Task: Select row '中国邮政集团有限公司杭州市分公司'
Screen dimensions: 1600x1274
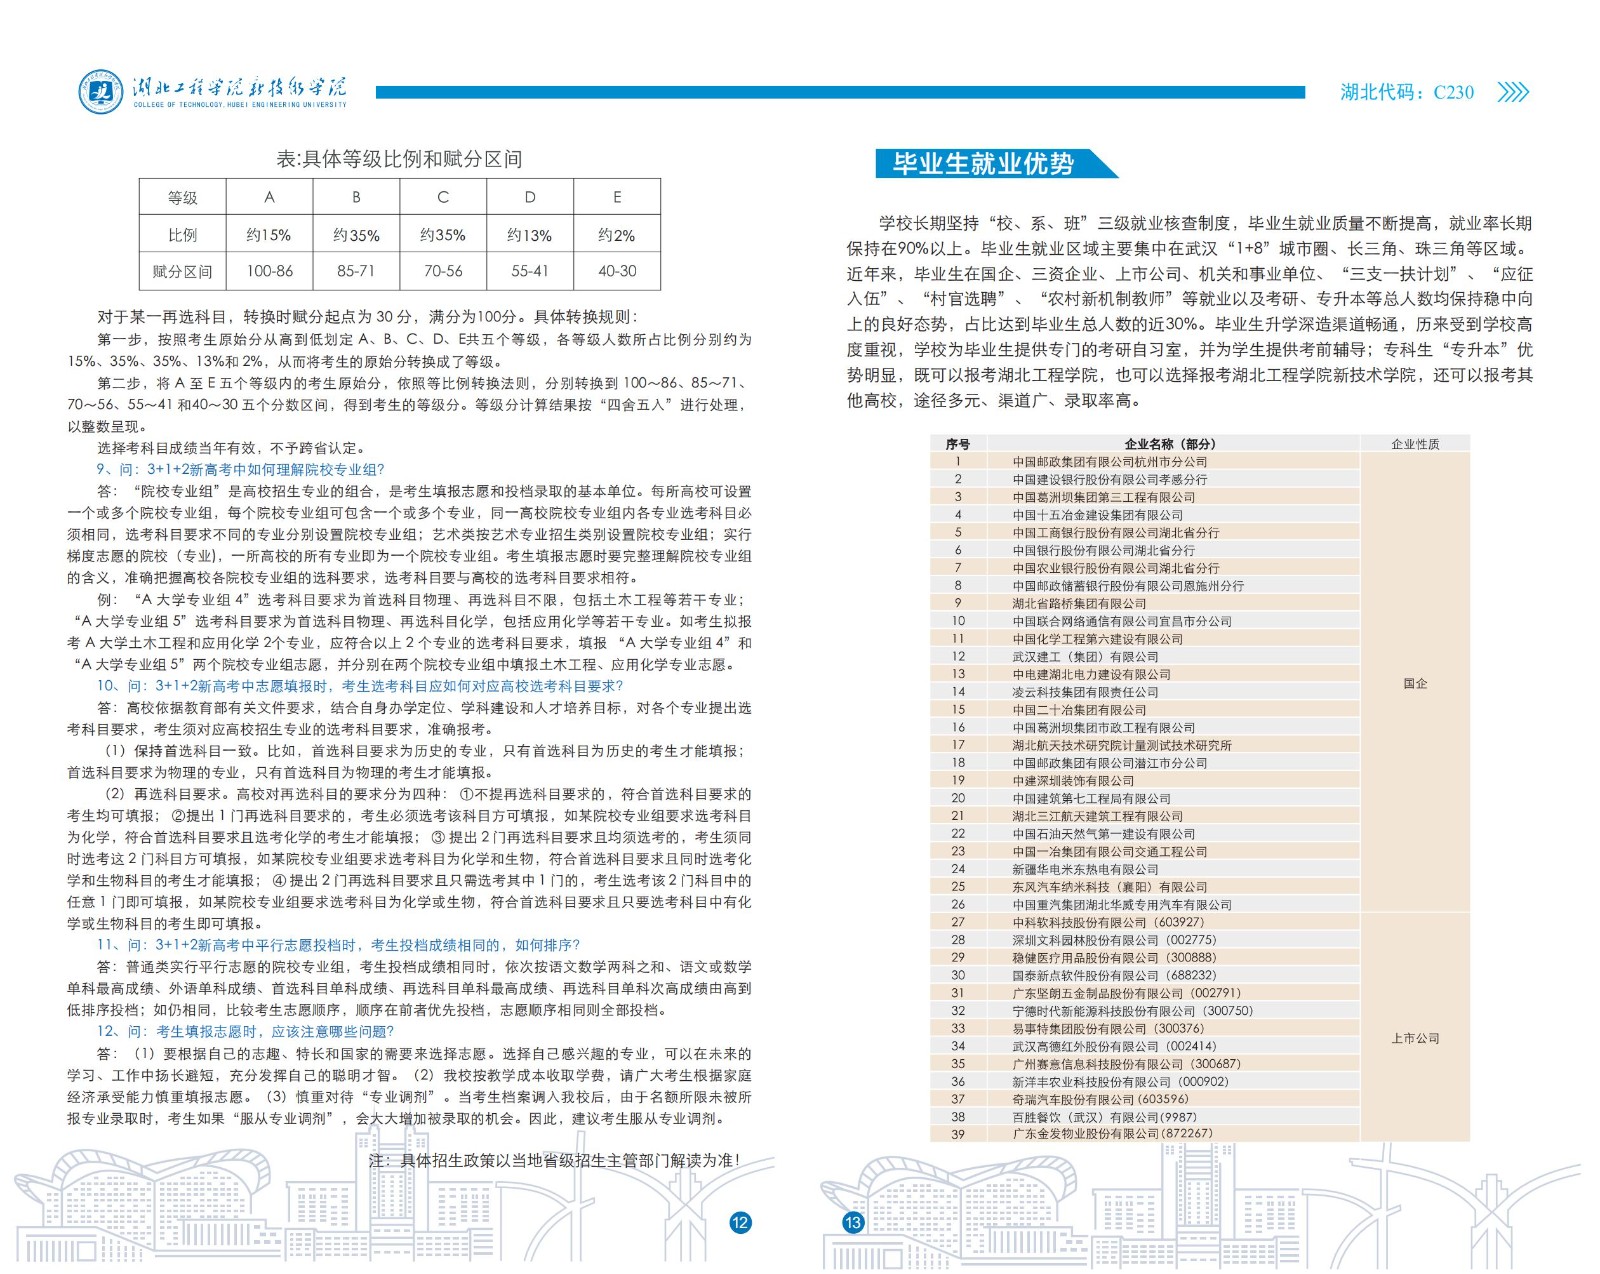Action: tap(1145, 462)
